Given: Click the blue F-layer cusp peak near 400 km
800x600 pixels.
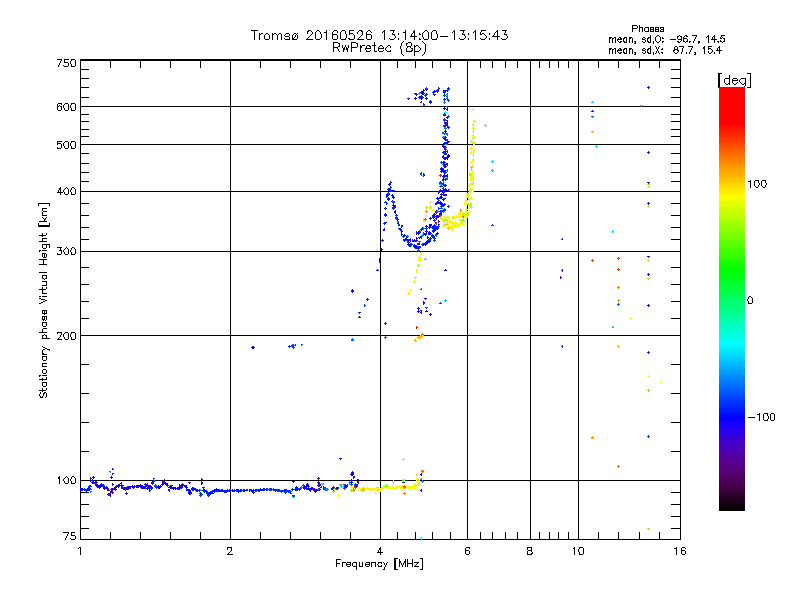Looking at the screenshot, I should pos(390,187).
